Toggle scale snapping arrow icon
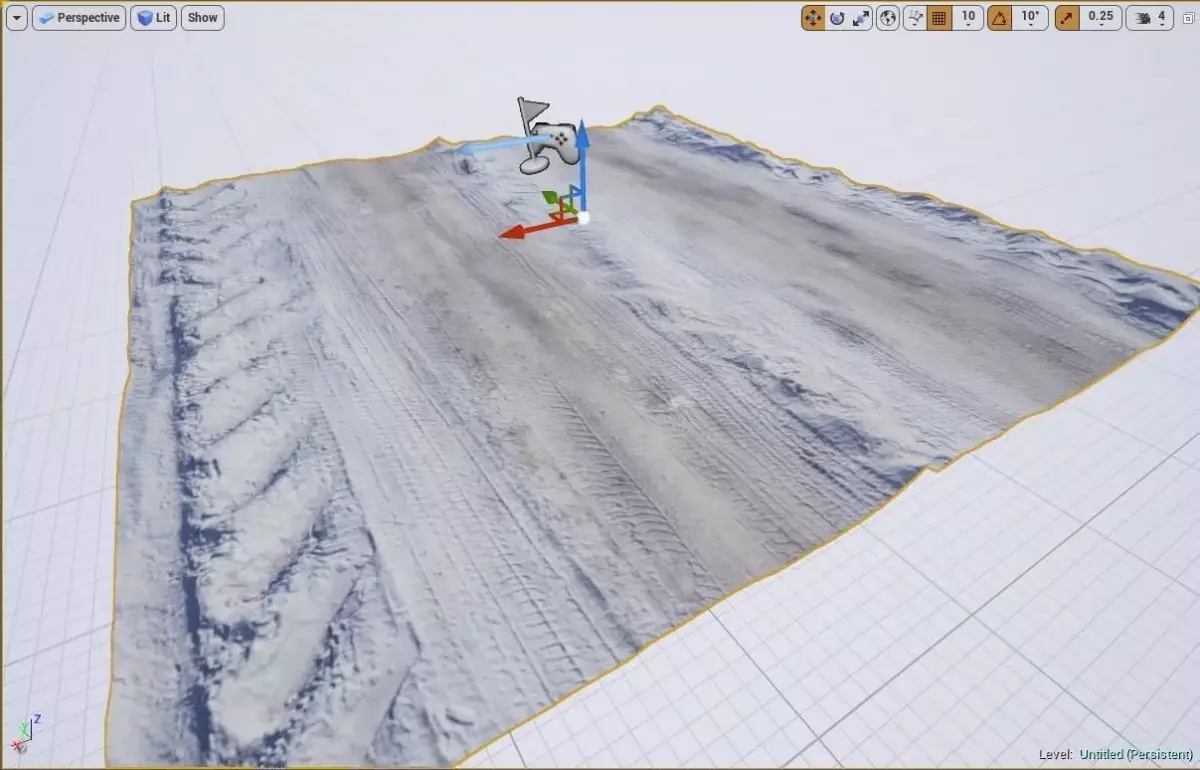The image size is (1200, 770). [x=1067, y=18]
